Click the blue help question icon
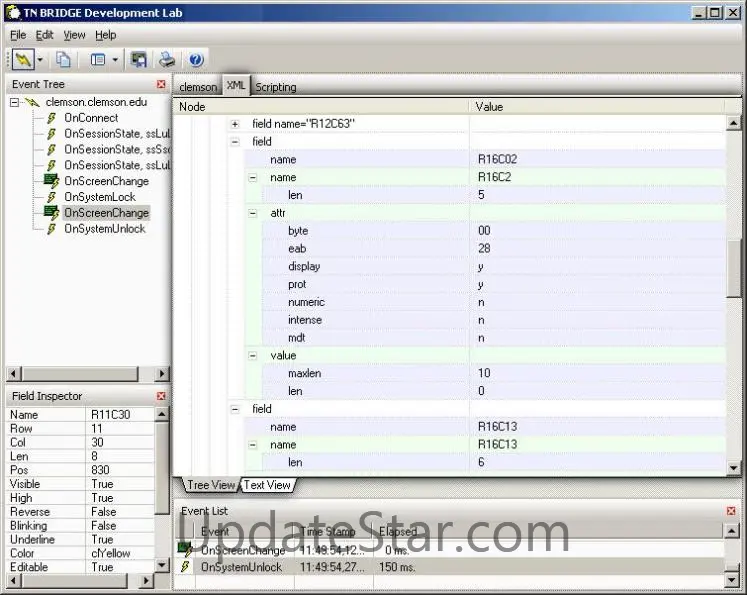The width and height of the screenshot is (747, 595). click(x=196, y=60)
